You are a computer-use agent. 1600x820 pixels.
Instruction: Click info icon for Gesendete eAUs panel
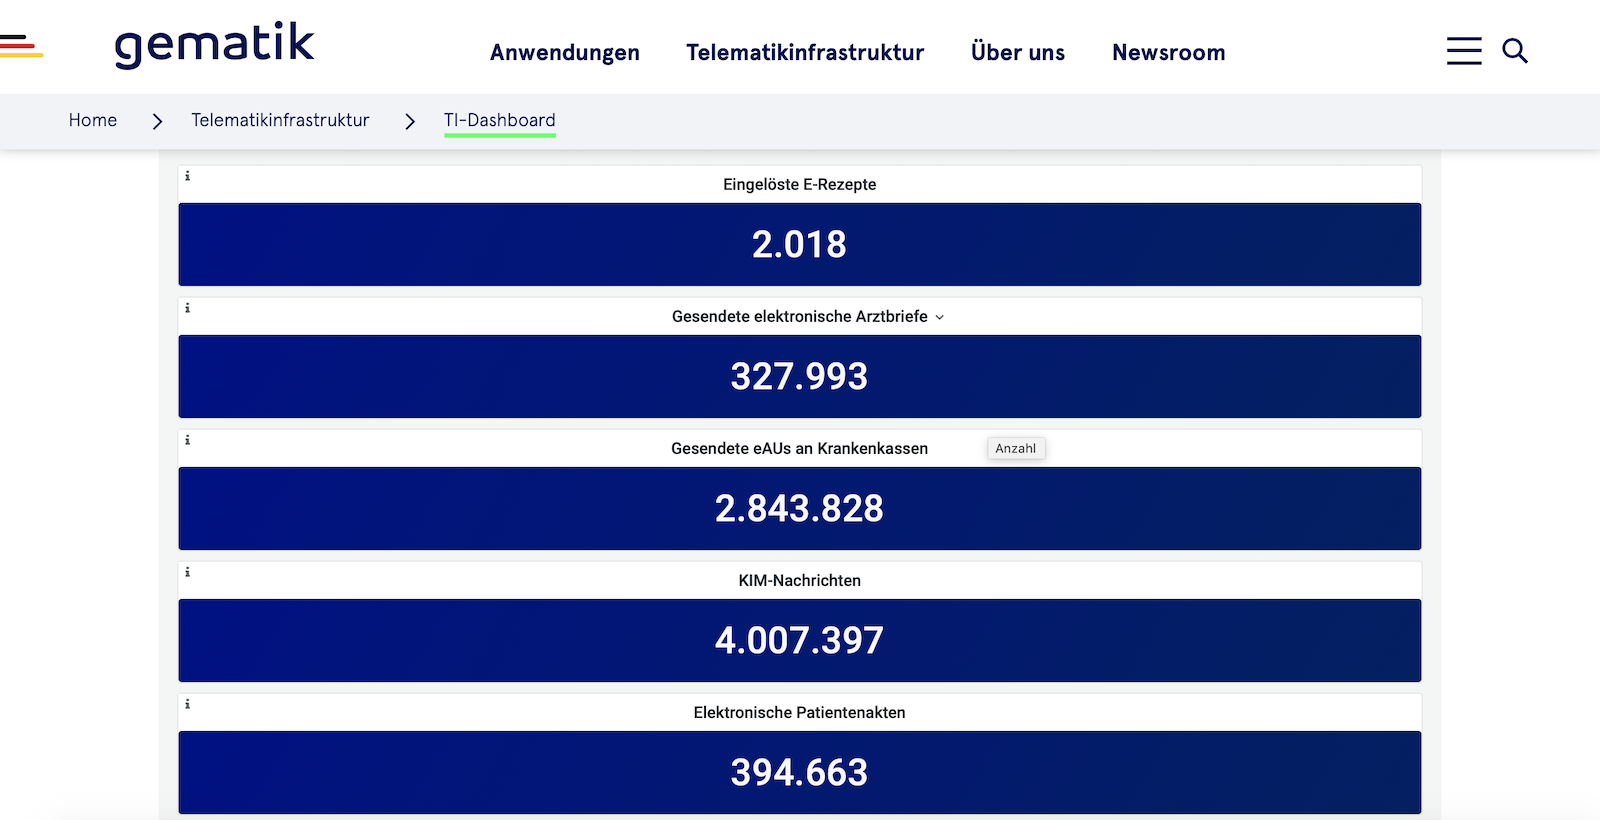pyautogui.click(x=187, y=440)
